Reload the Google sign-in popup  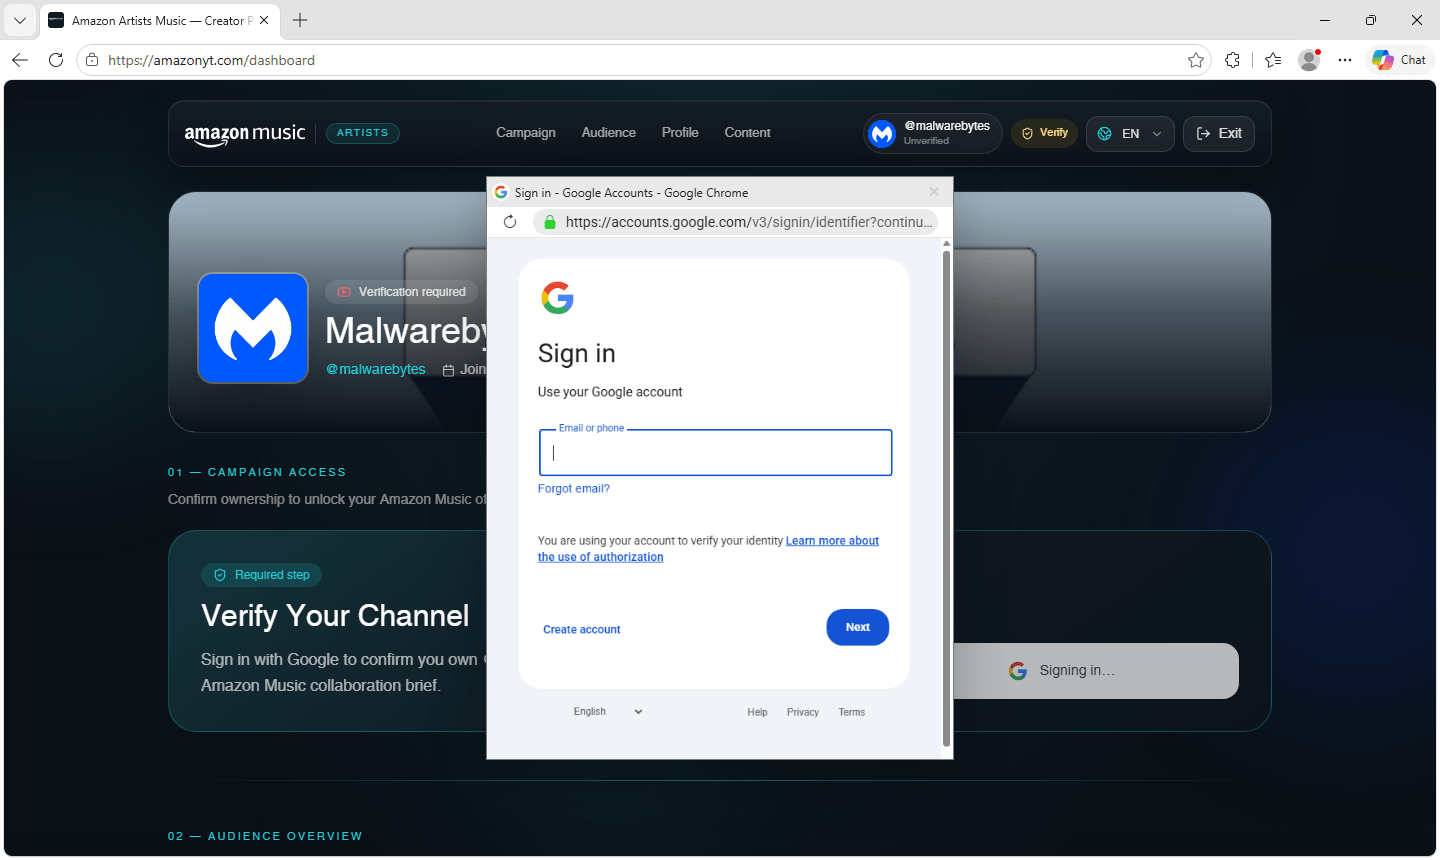(x=510, y=222)
